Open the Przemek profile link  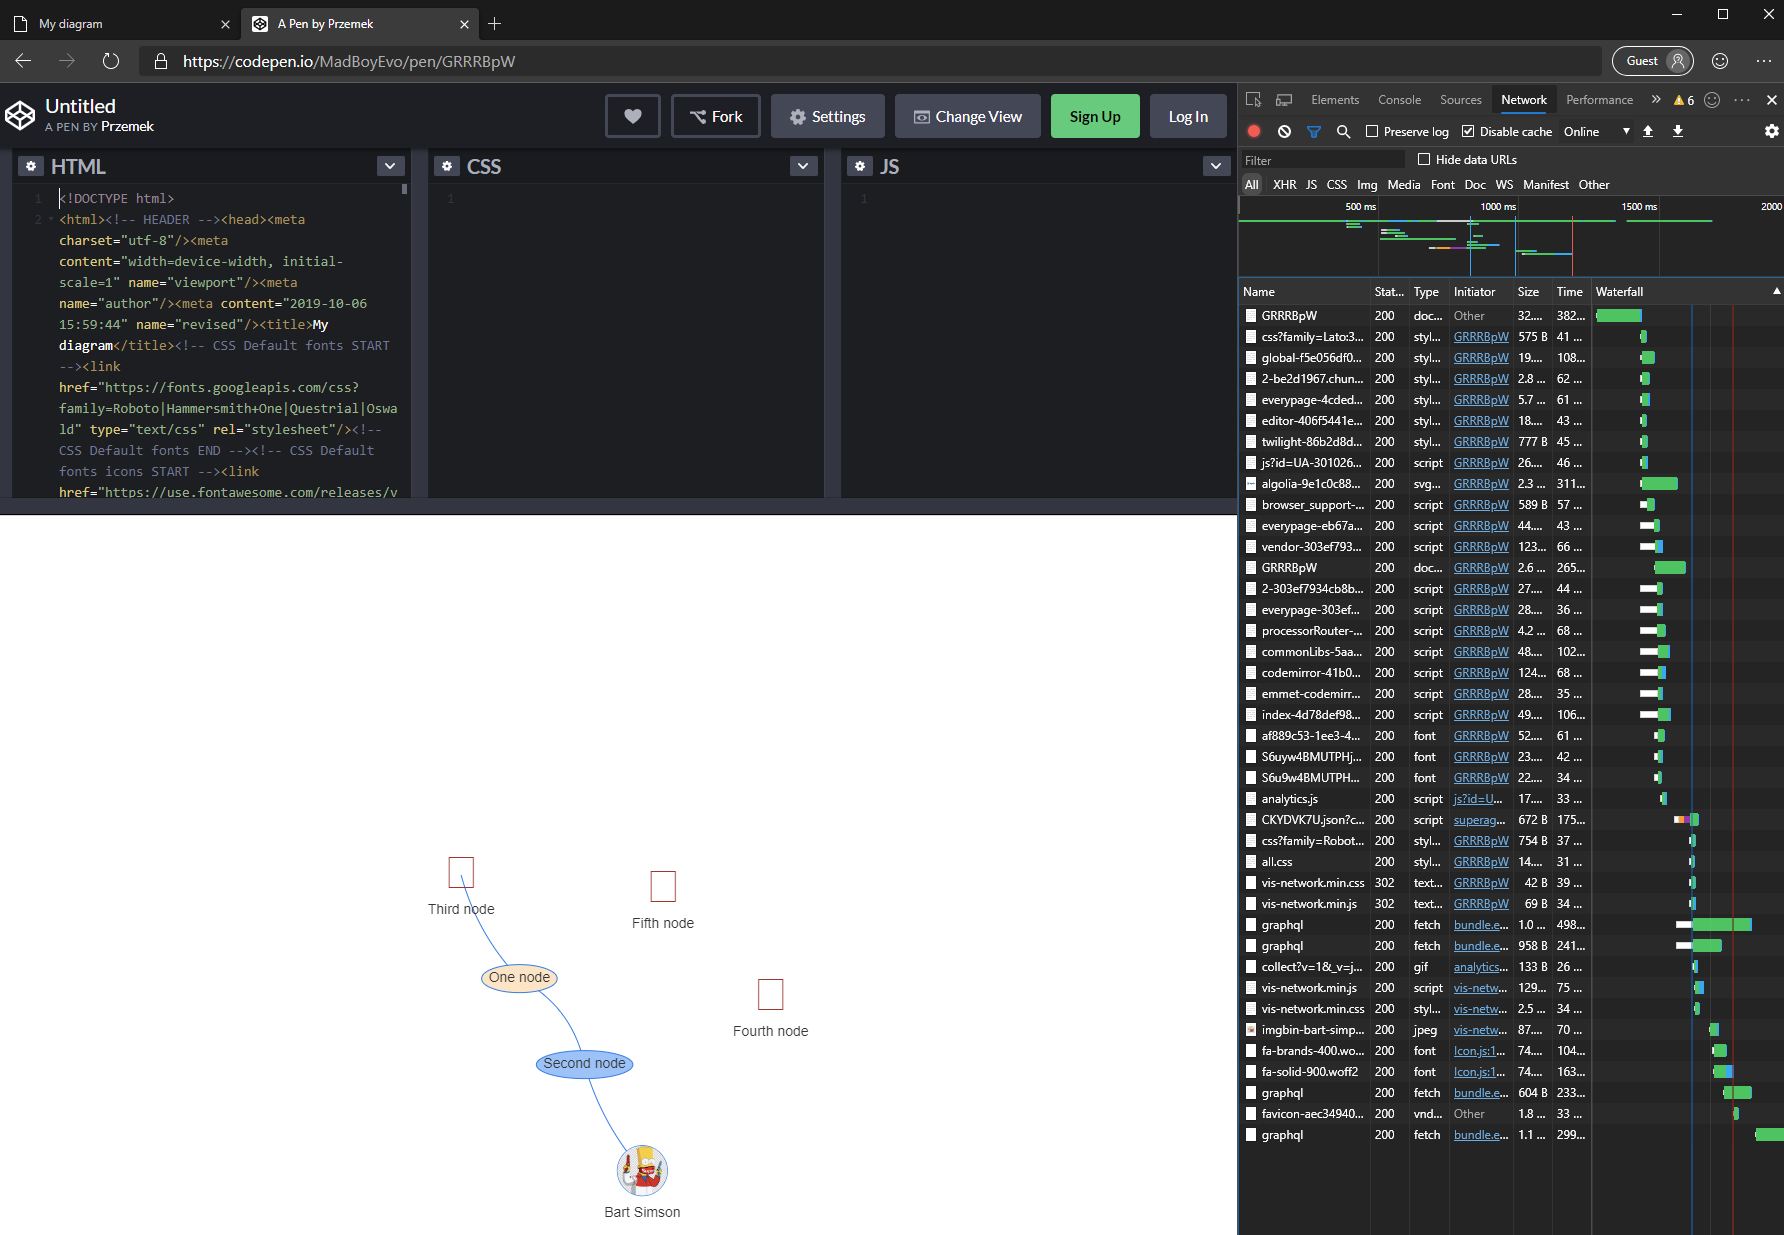[128, 126]
